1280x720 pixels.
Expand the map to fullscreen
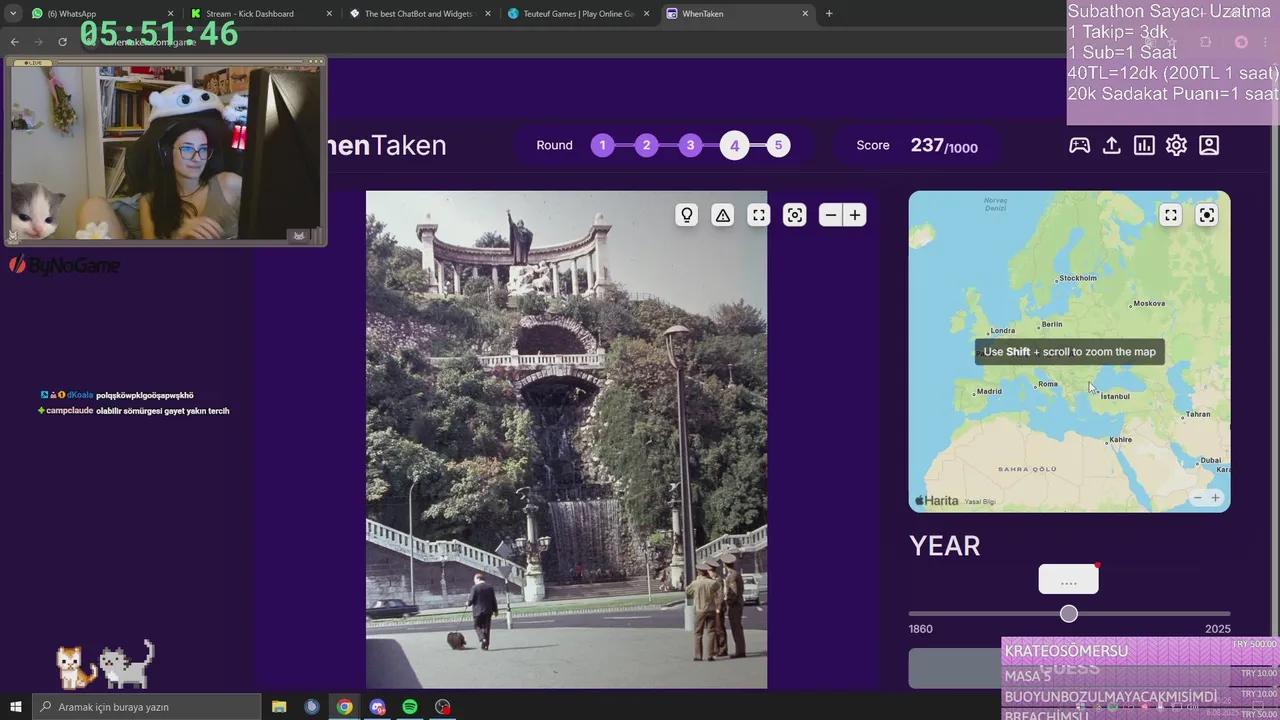(x=1171, y=215)
